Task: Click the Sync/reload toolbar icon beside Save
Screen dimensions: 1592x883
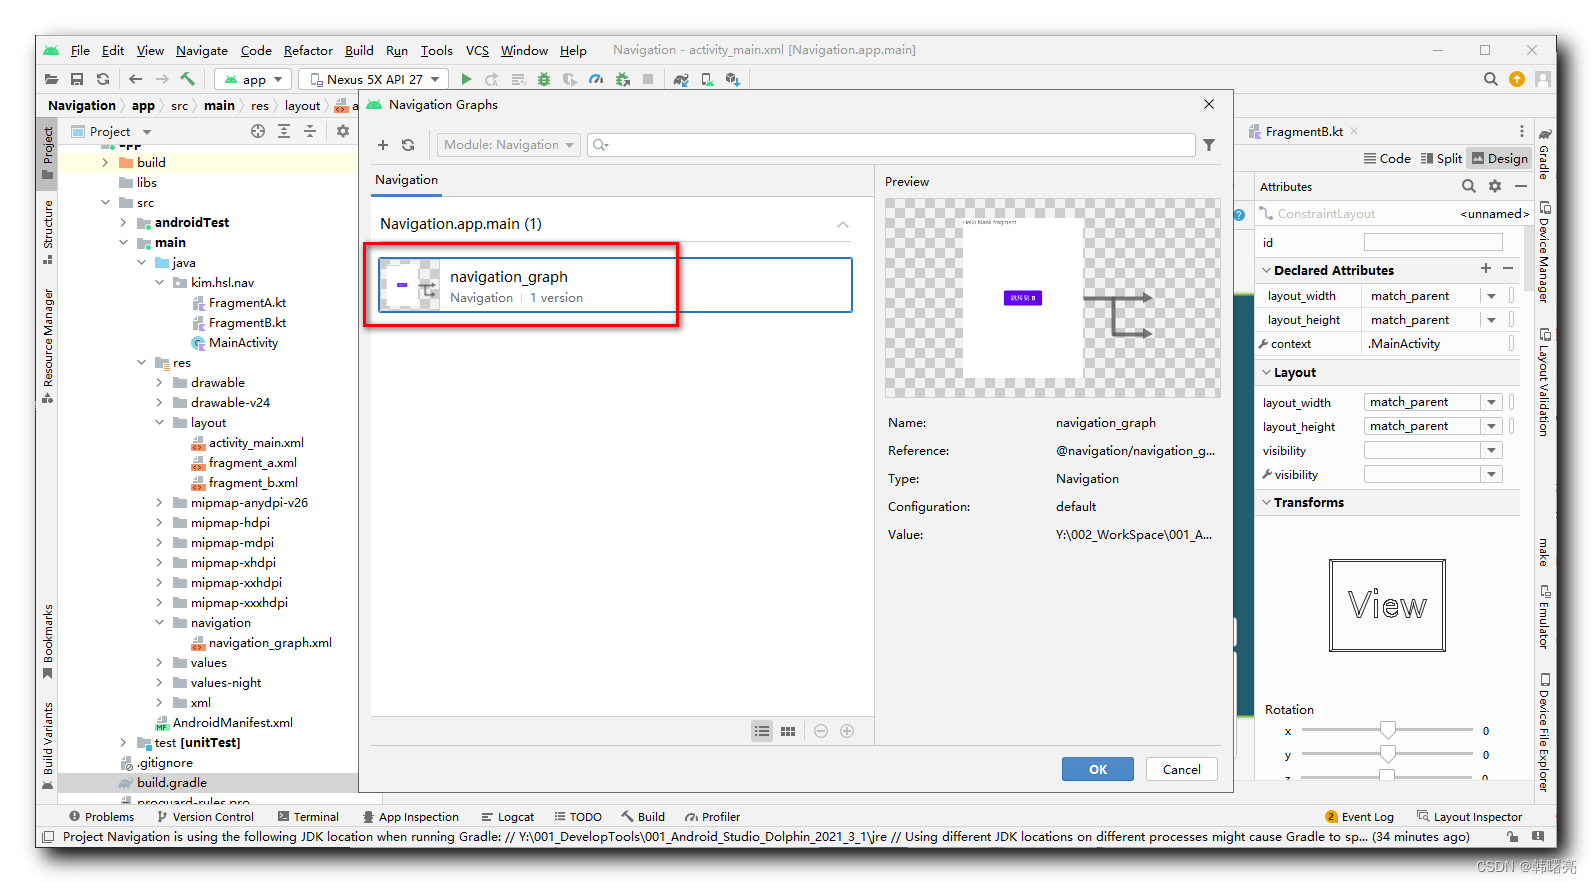Action: click(103, 79)
